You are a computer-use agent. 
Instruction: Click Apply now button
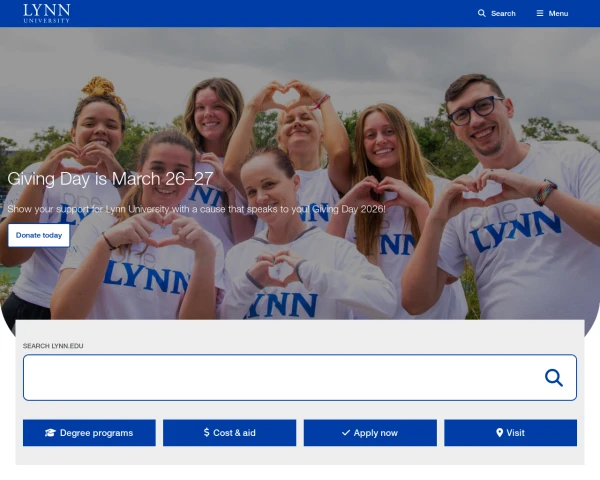(370, 433)
